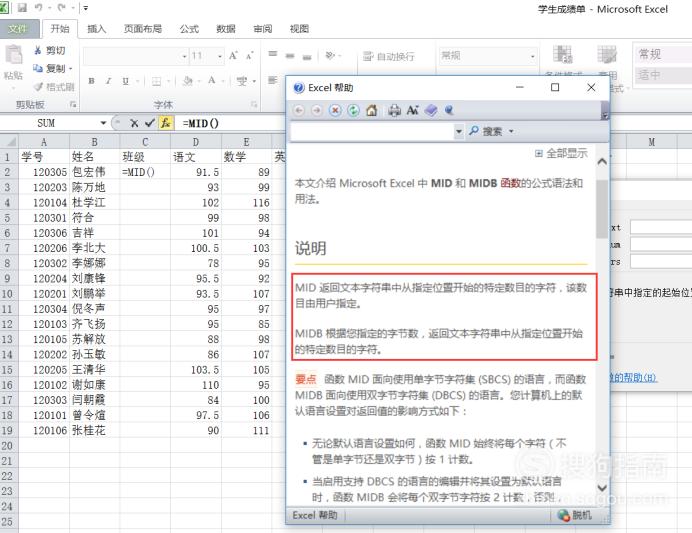692x533 pixels.
Task: Click Table of Contents book icon in Help
Action: 431,110
